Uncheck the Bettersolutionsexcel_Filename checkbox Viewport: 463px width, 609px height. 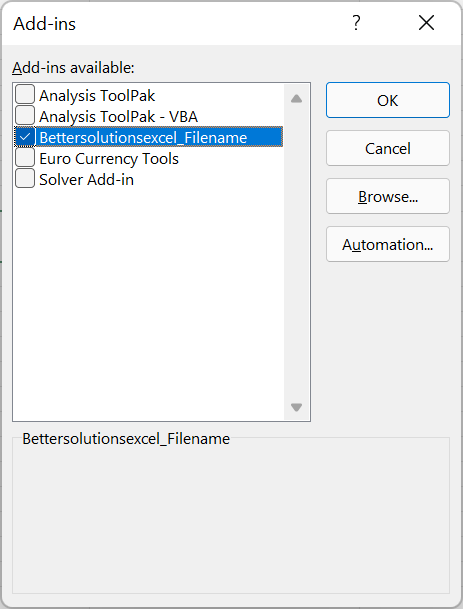tap(25, 137)
